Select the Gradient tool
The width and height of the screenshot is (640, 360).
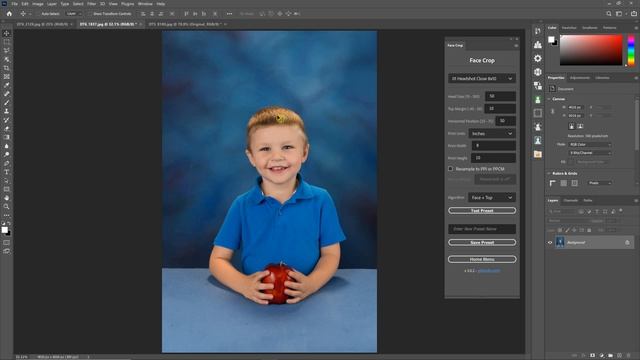tap(7, 137)
